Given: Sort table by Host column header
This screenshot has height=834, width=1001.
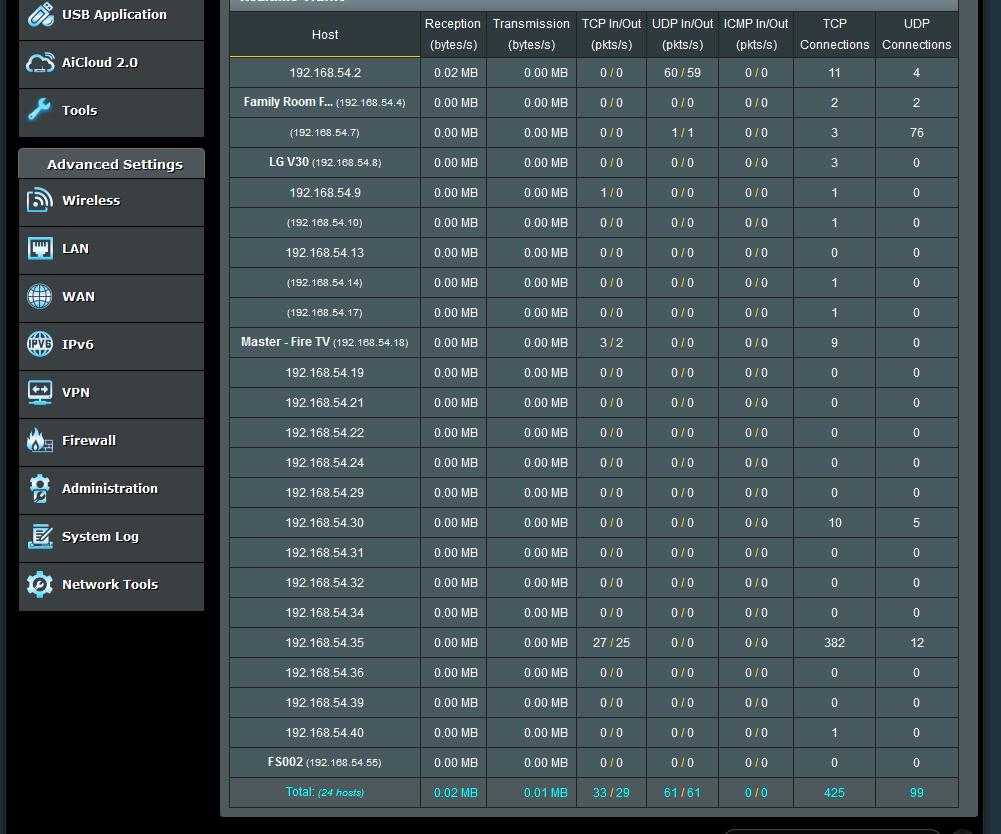Looking at the screenshot, I should tap(325, 34).
